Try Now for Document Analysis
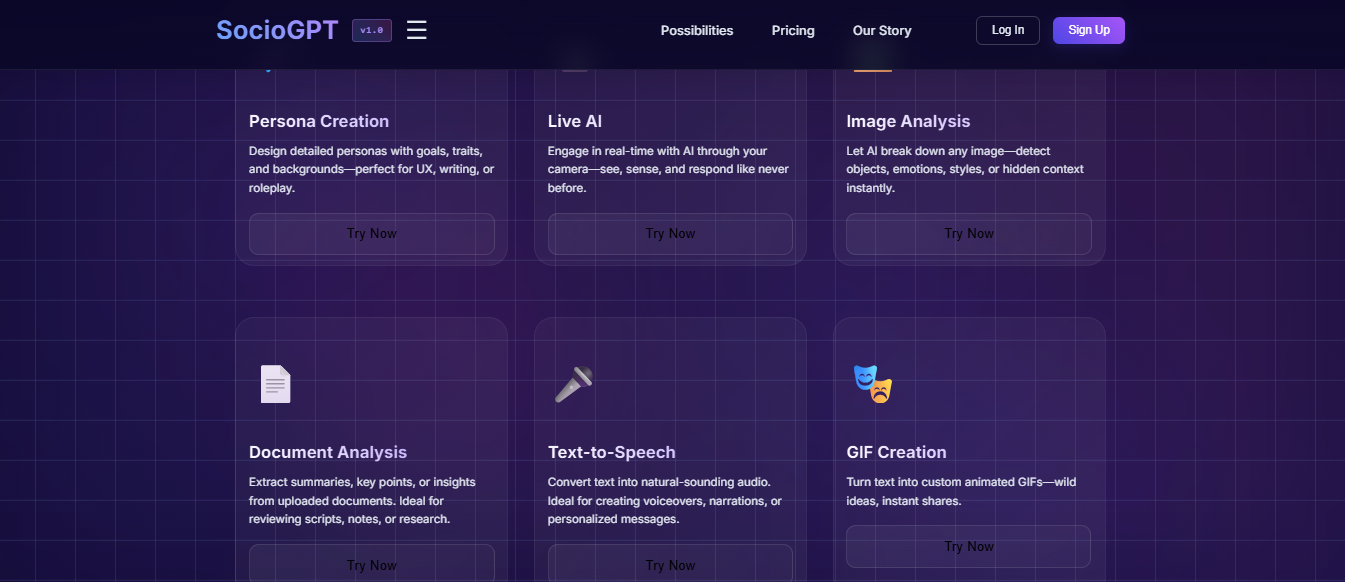The width and height of the screenshot is (1345, 582). tap(372, 563)
